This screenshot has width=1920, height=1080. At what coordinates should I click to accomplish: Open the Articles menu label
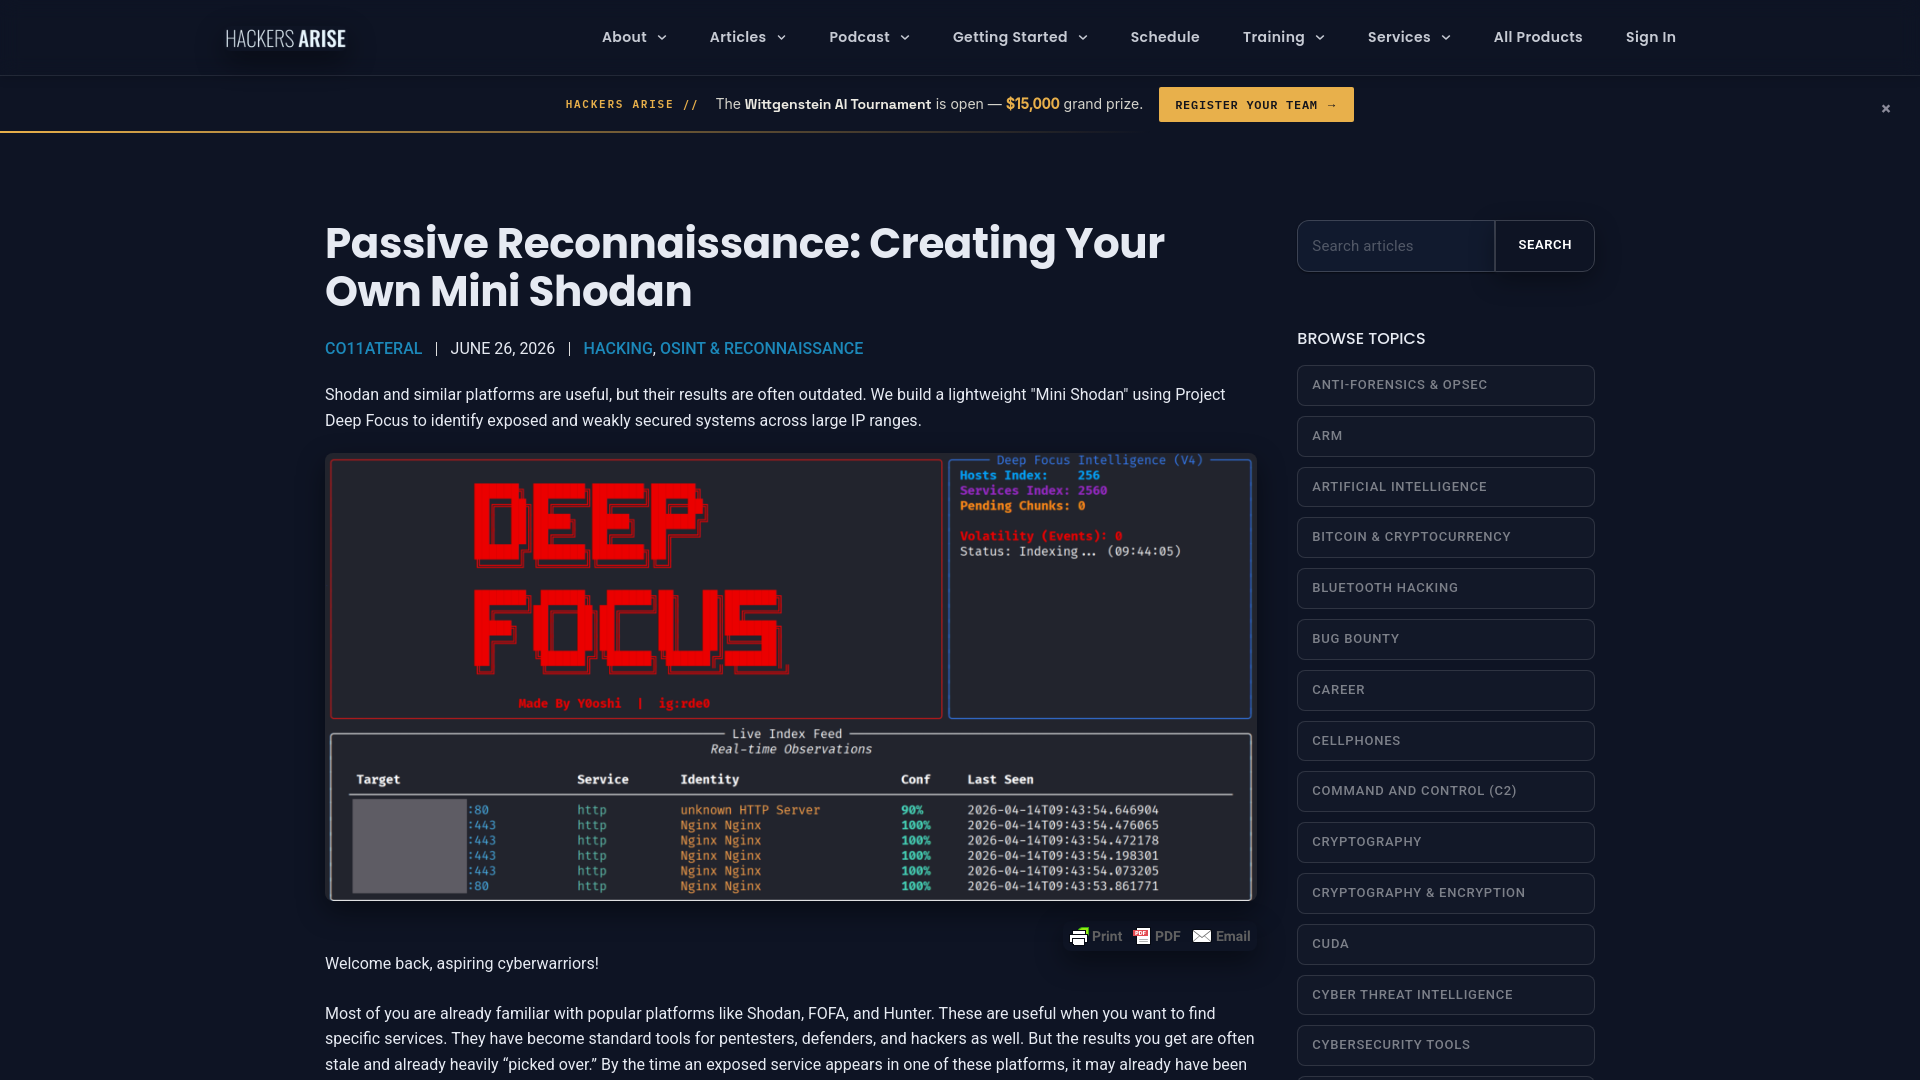click(x=738, y=37)
